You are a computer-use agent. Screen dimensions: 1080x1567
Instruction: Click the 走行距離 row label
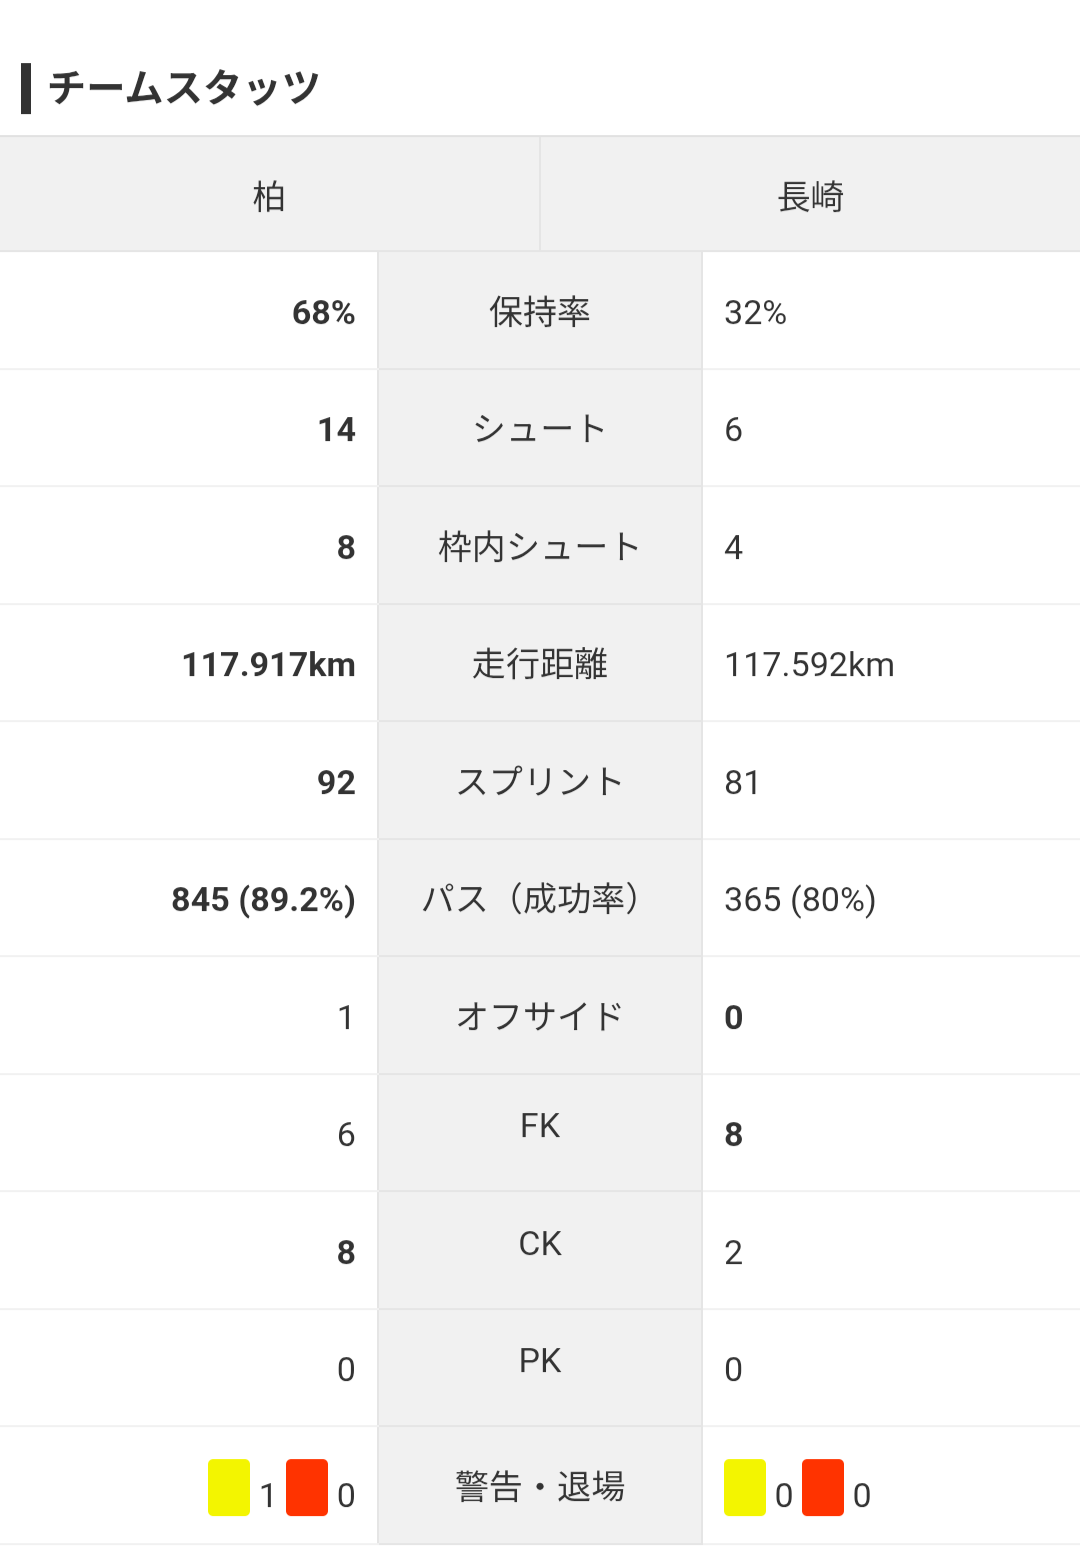click(x=540, y=664)
